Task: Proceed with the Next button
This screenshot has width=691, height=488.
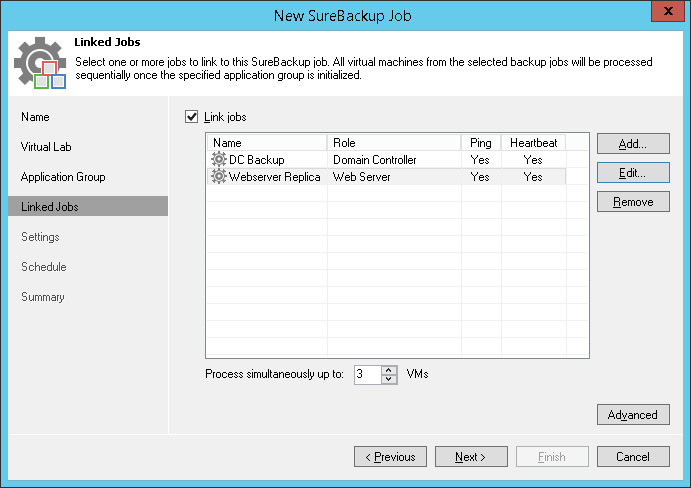Action: 471,457
